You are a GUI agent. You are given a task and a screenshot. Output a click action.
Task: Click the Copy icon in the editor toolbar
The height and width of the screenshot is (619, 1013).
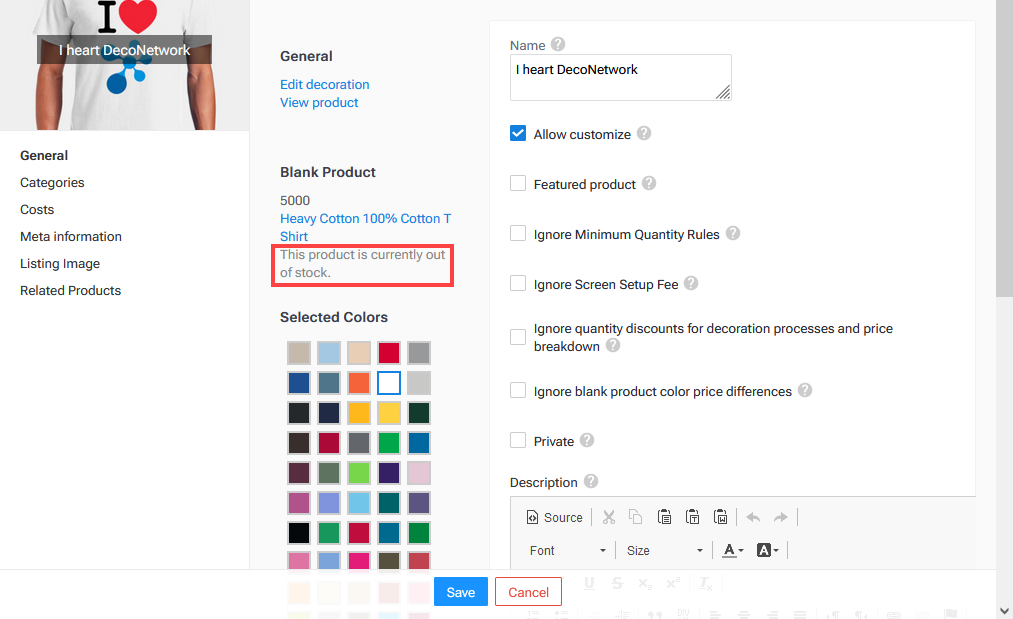(x=636, y=517)
